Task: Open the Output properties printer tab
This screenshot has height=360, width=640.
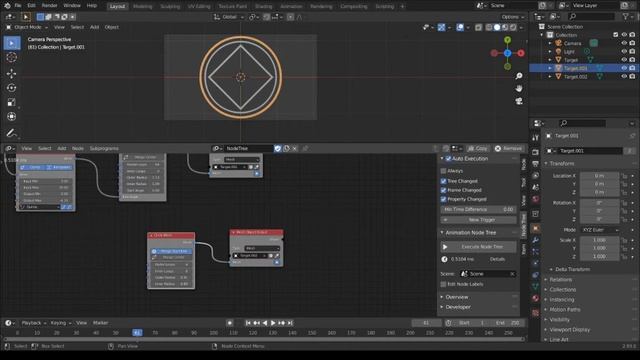Action: pos(536,164)
